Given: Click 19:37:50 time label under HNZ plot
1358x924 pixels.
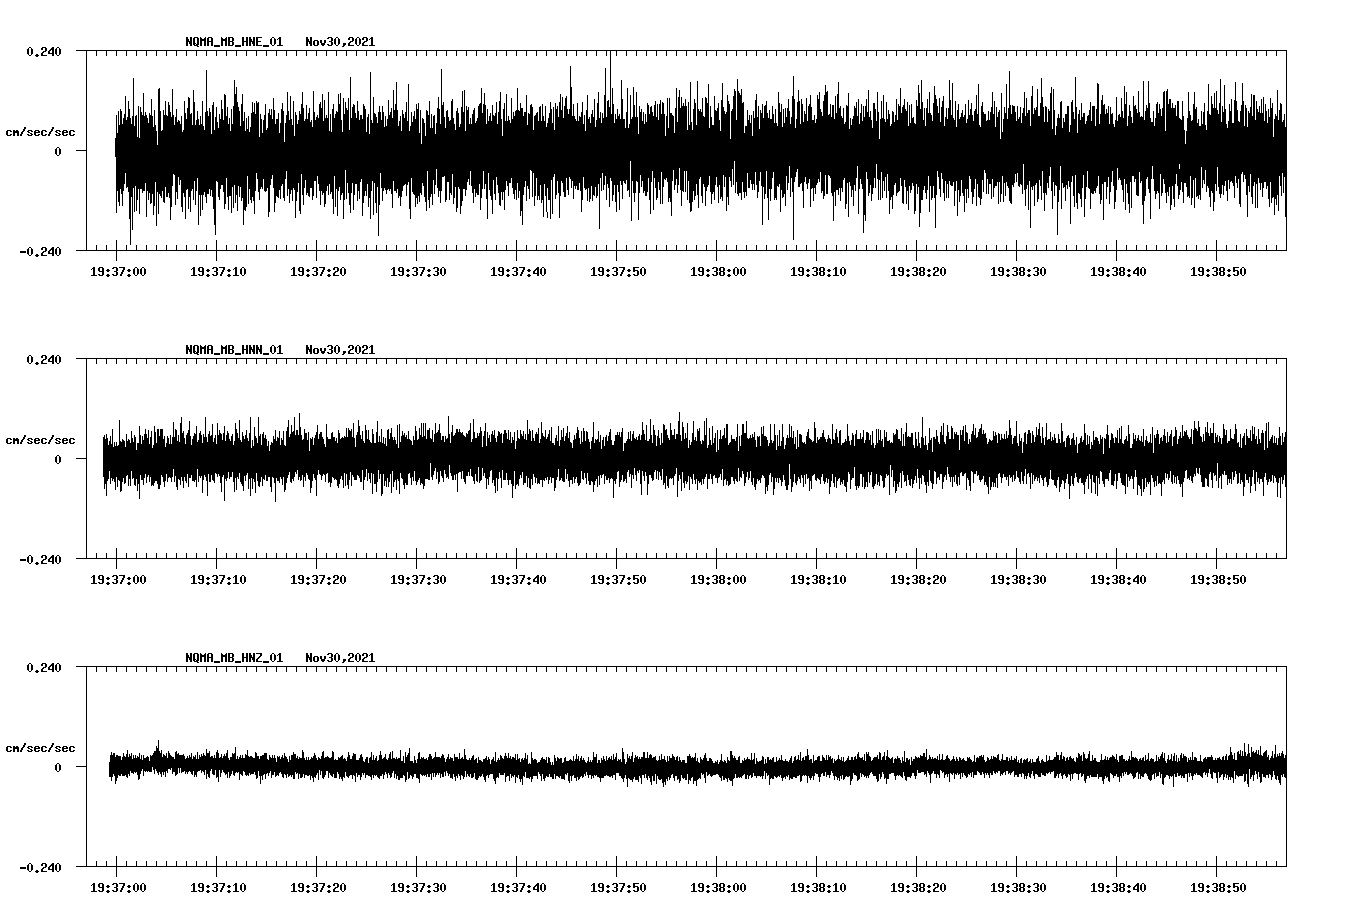Looking at the screenshot, I should 618,888.
